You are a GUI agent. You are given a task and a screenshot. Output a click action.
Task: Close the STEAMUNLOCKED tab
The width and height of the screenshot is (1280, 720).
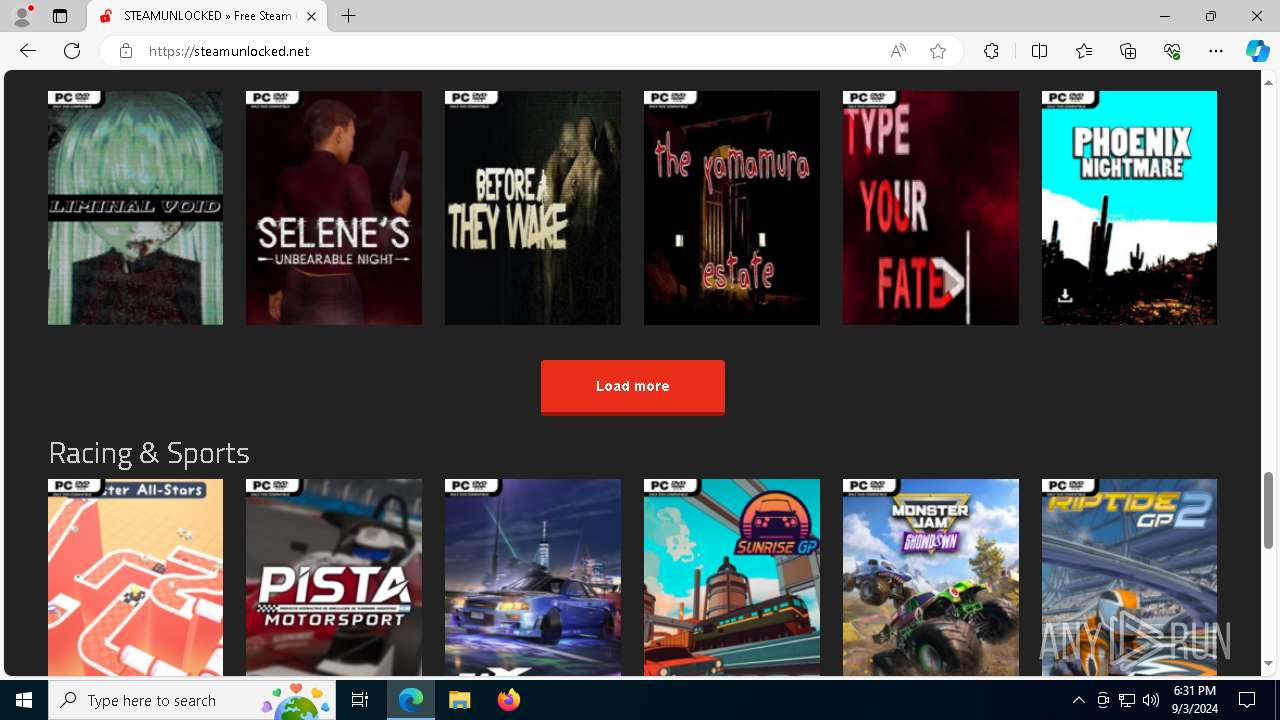[x=311, y=16]
